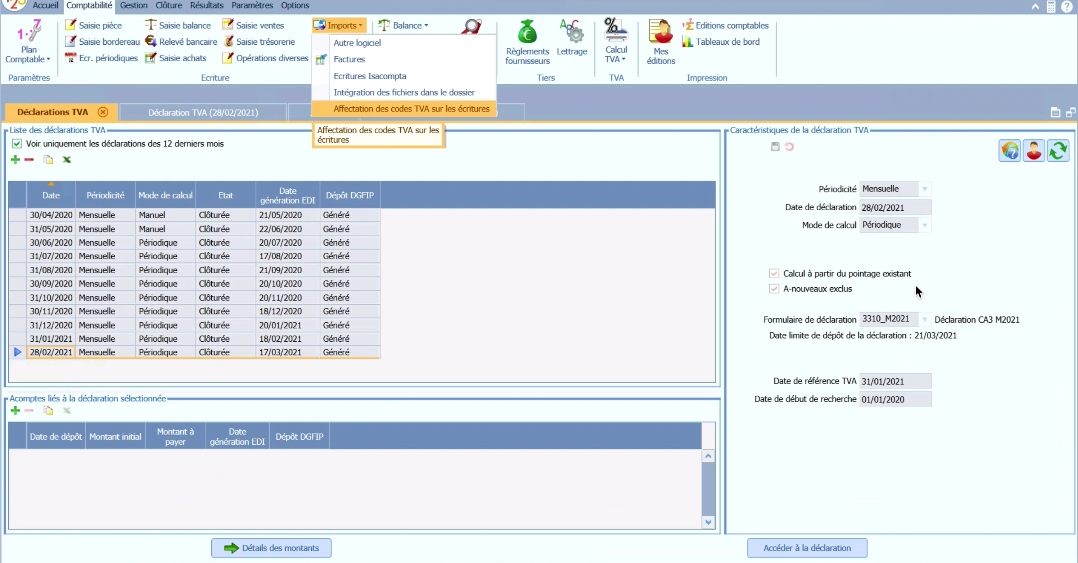
Task: Open Plan Comptable tool
Action: point(28,41)
